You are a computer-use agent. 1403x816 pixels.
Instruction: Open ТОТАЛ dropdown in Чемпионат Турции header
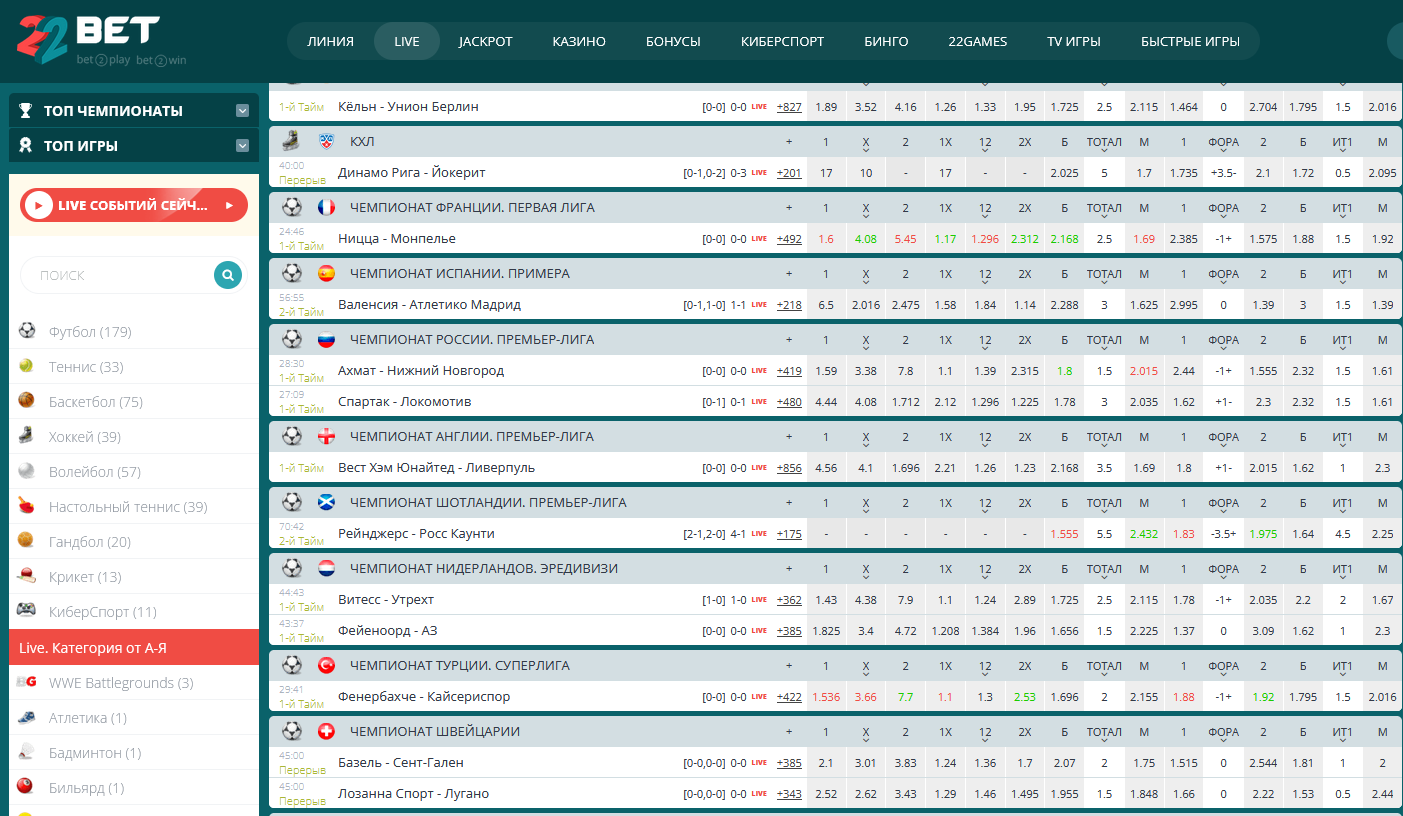click(1104, 668)
